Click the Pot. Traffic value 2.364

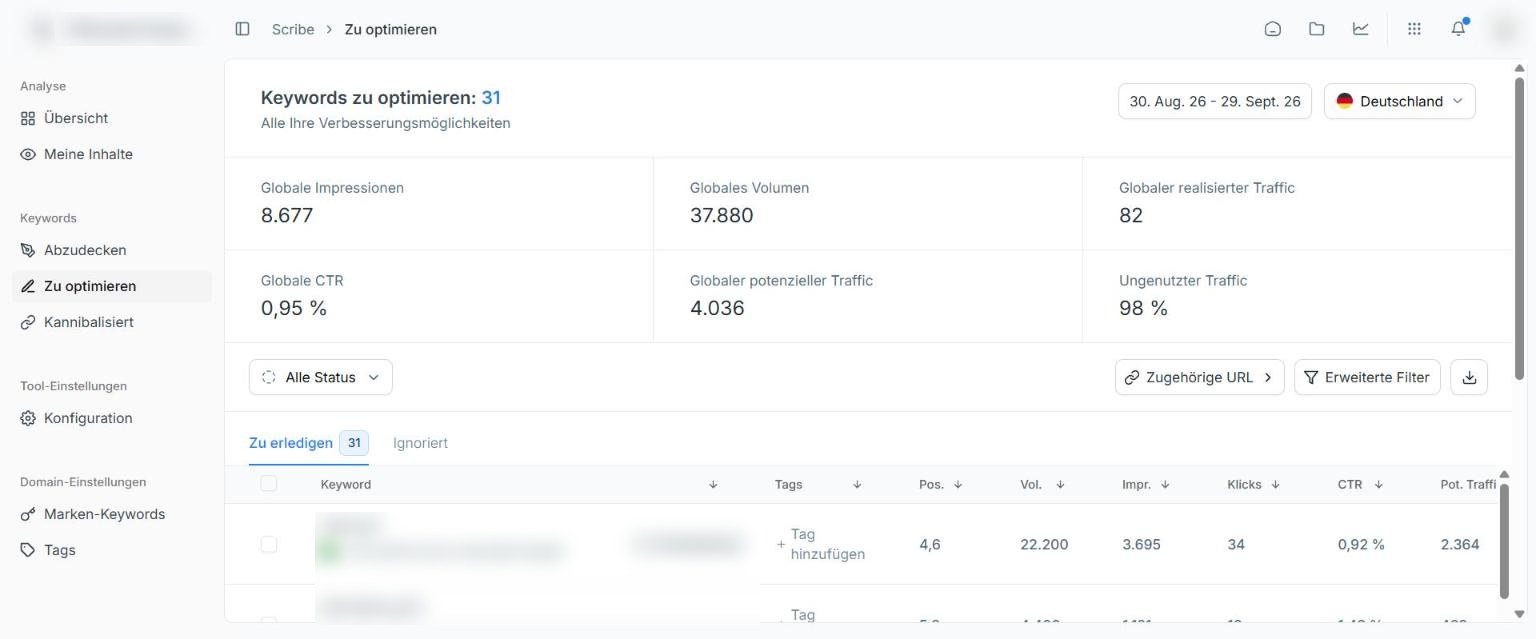click(x=1460, y=544)
